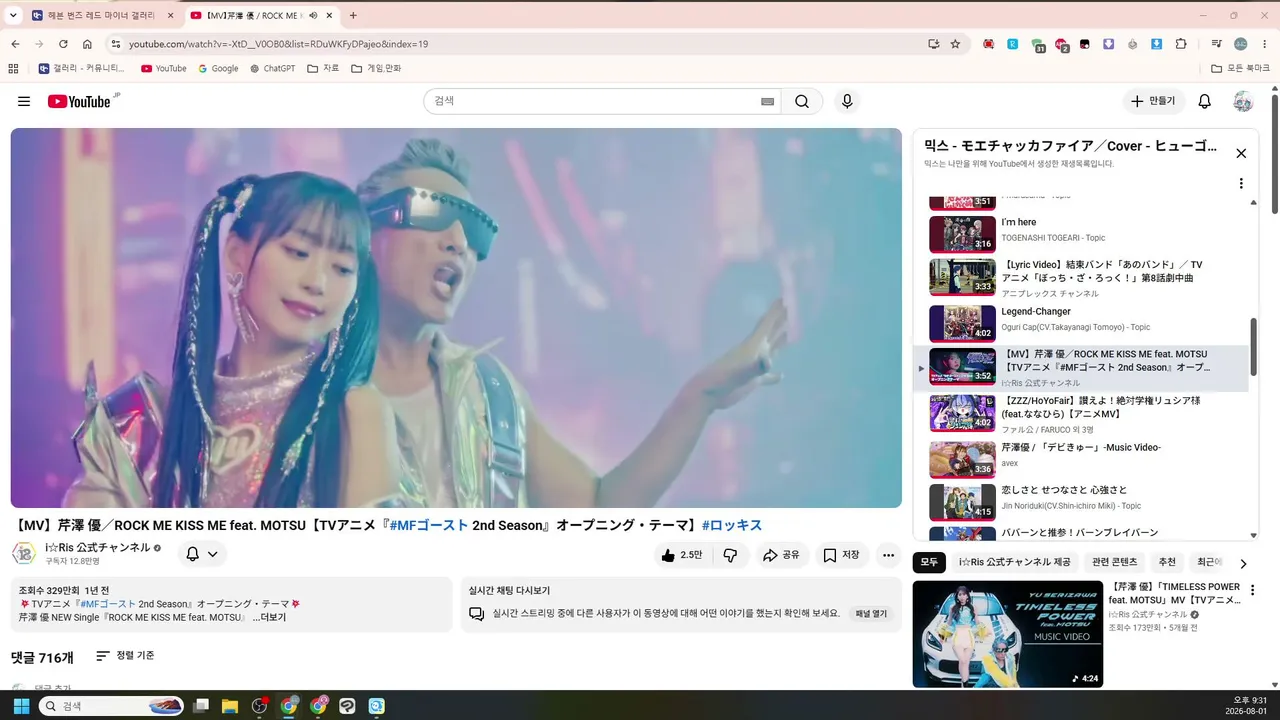The height and width of the screenshot is (720, 1280).
Task: Select the 모두 filter chip
Action: 929,563
